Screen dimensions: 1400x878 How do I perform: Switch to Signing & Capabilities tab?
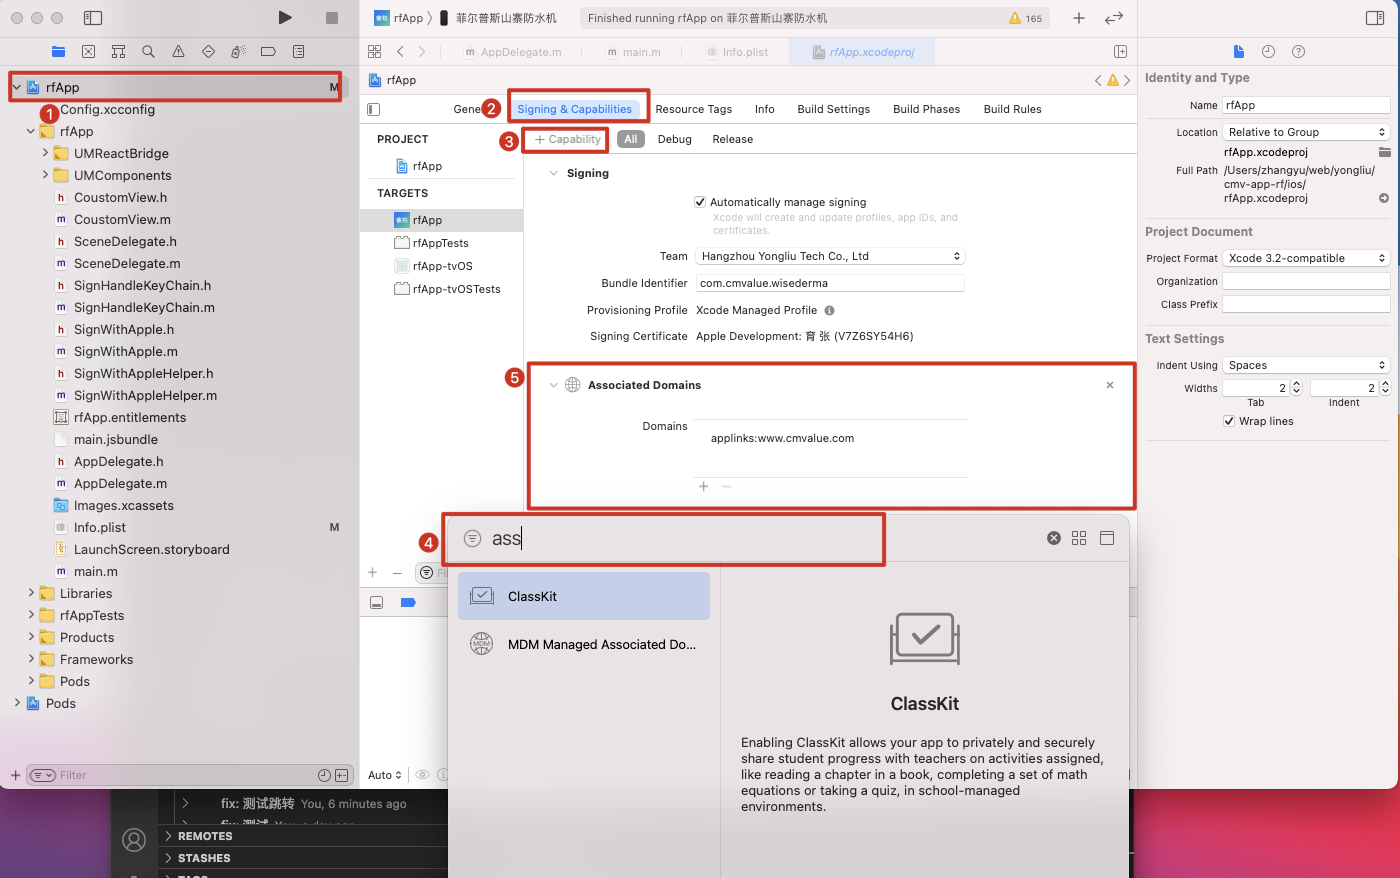click(574, 109)
